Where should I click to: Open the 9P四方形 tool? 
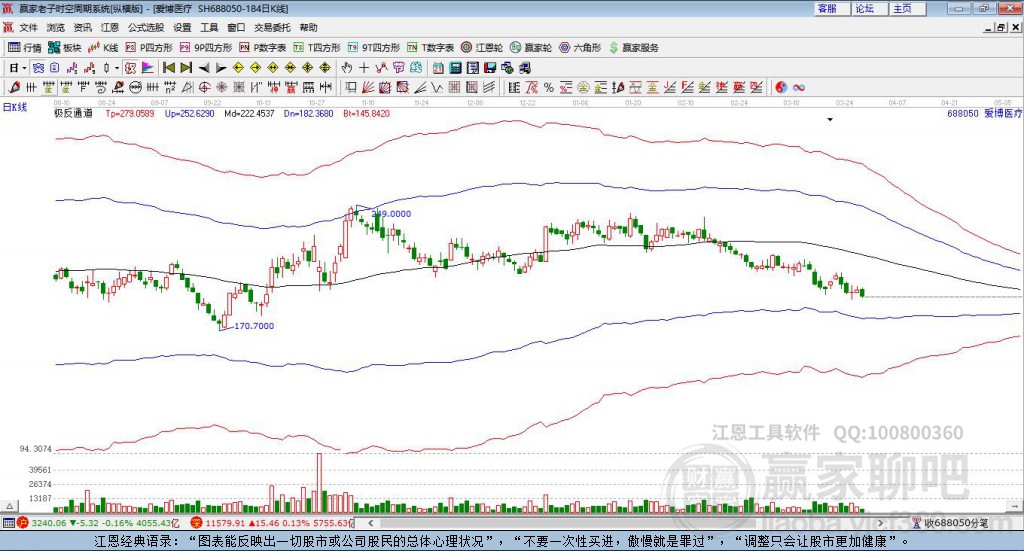(x=206, y=48)
